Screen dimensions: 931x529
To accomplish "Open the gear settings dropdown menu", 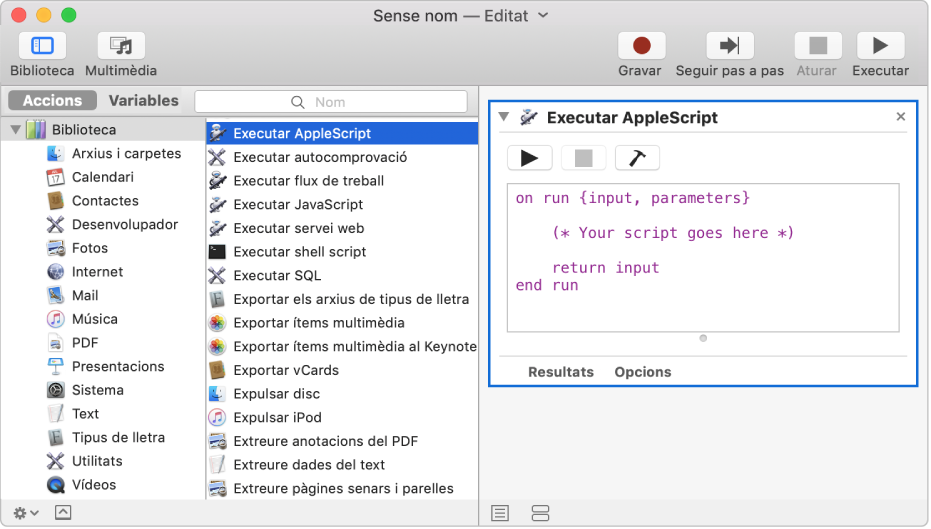I will pos(27,512).
